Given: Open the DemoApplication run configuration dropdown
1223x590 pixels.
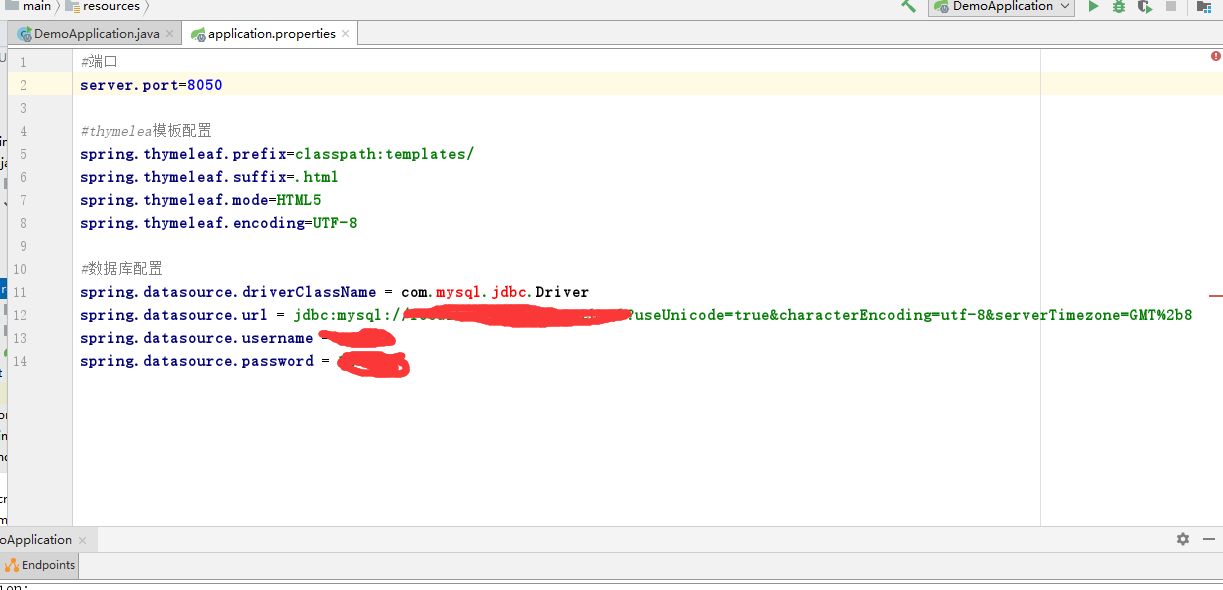Looking at the screenshot, I should [1001, 7].
